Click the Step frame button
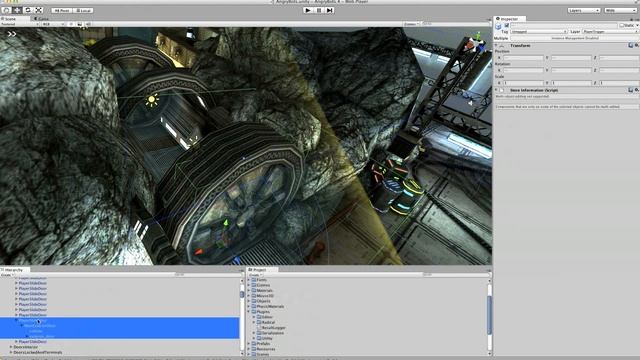640x360 pixels. tap(330, 10)
